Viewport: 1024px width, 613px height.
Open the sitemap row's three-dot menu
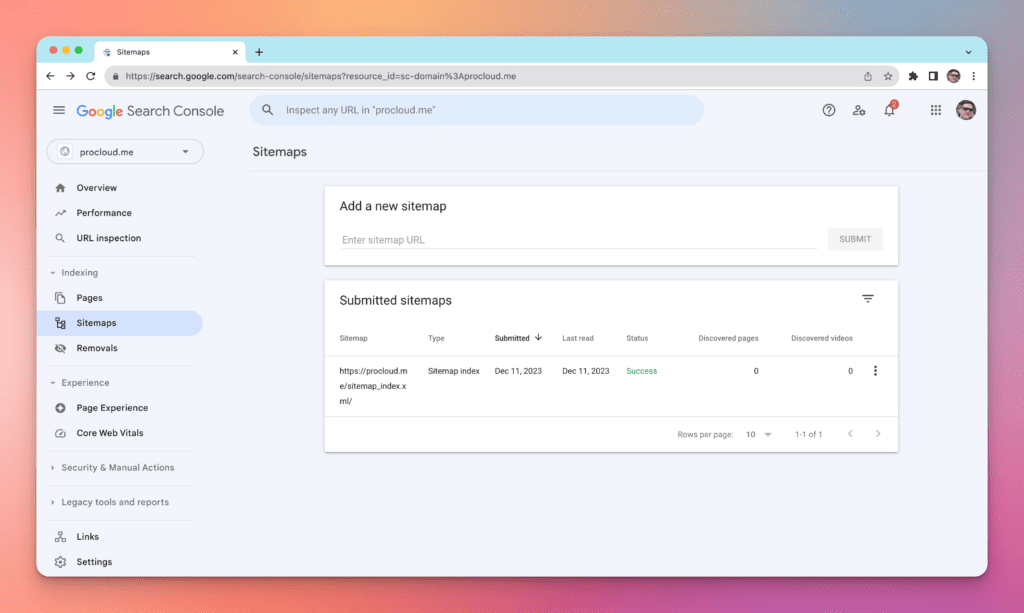[x=875, y=371]
